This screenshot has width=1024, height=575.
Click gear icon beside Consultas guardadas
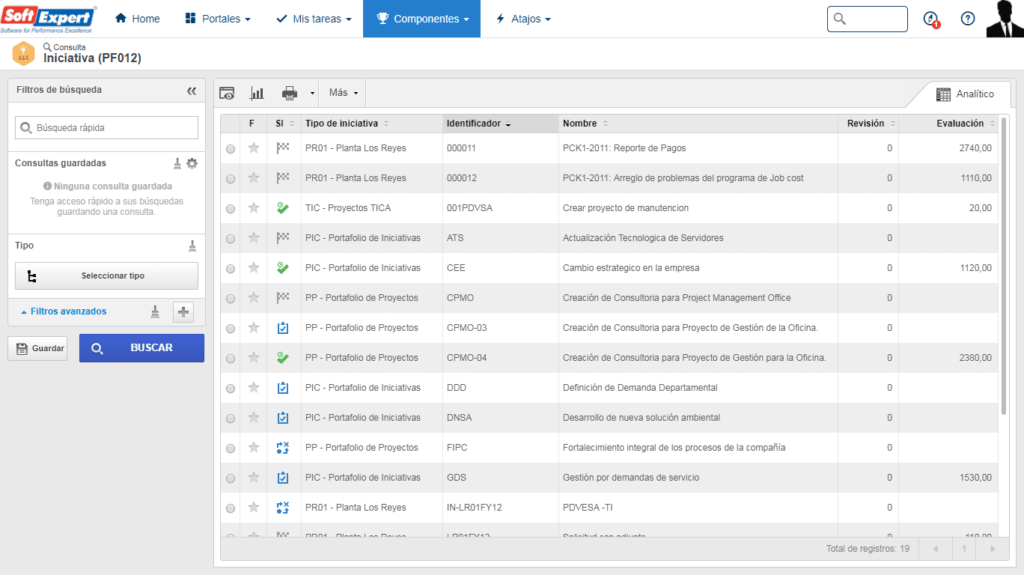click(192, 163)
